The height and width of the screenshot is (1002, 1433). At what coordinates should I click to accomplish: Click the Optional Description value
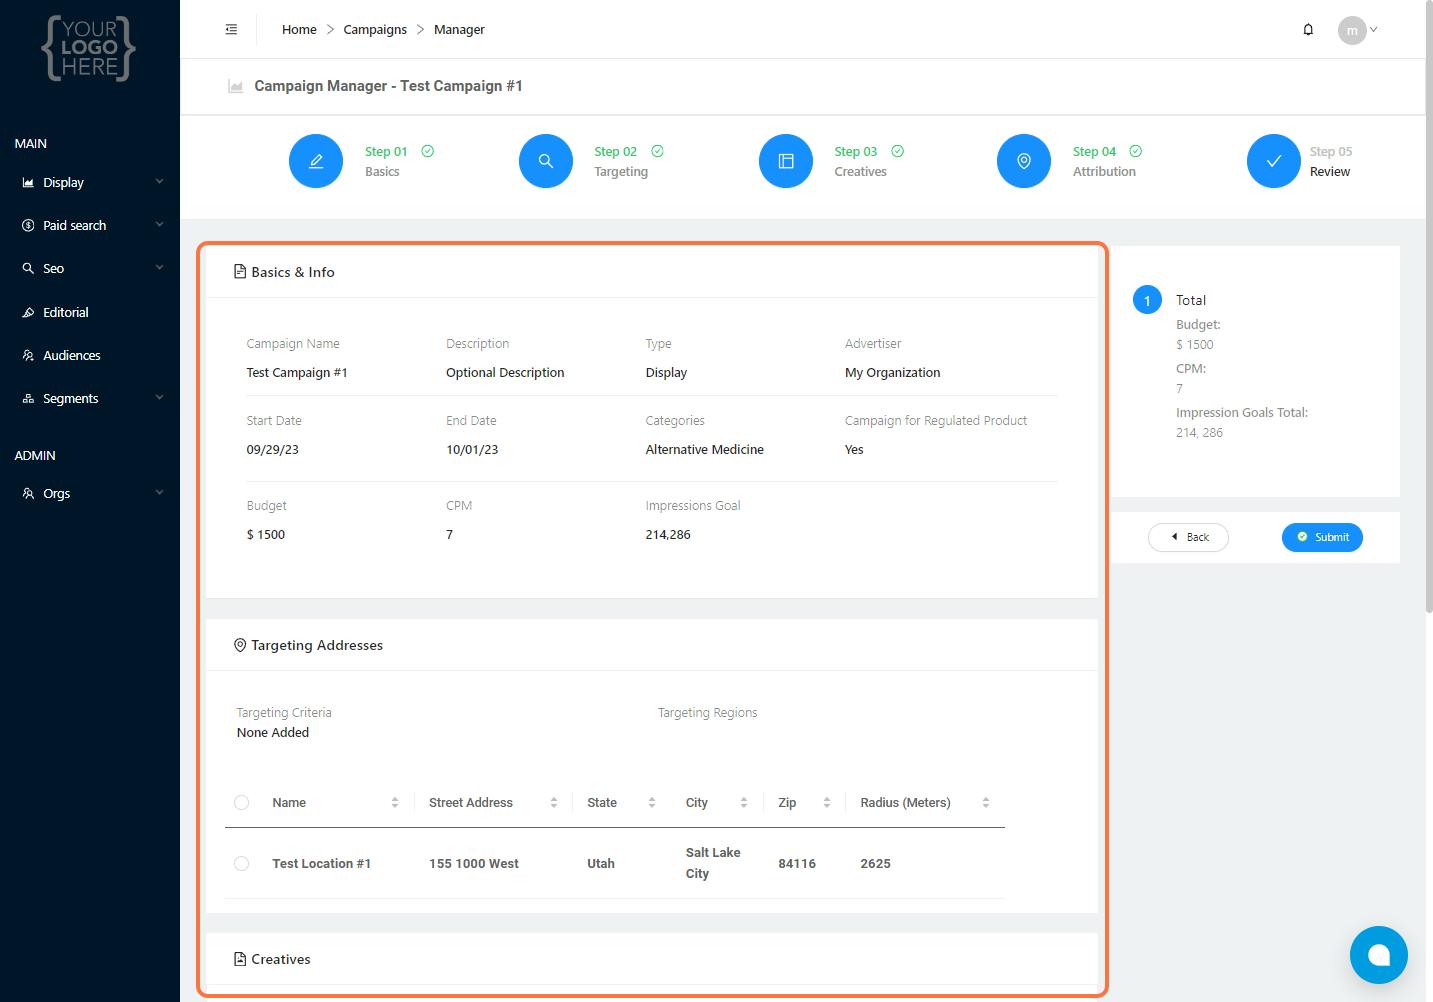coord(505,373)
